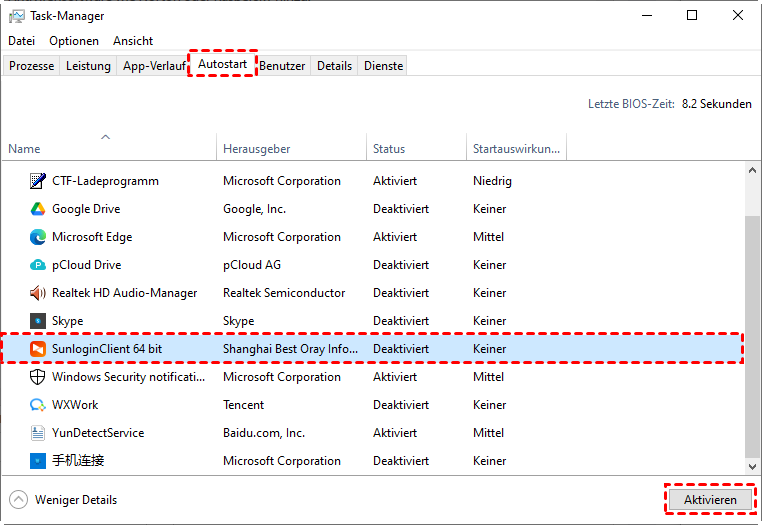Click the vertical scrollbar down arrow
The width and height of the screenshot is (762, 525).
coord(753,467)
